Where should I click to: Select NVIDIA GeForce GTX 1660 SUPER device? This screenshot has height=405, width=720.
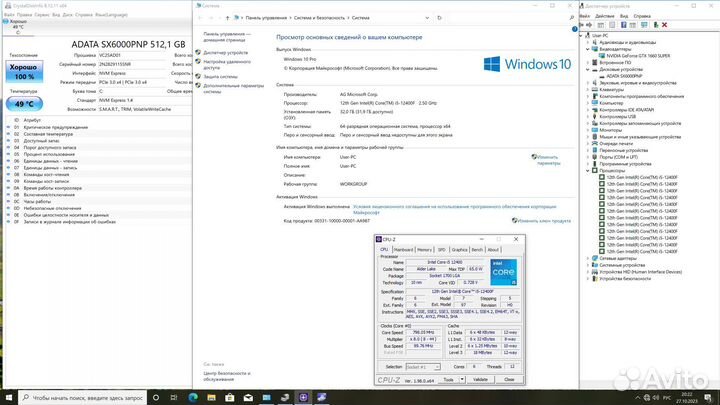coord(638,56)
